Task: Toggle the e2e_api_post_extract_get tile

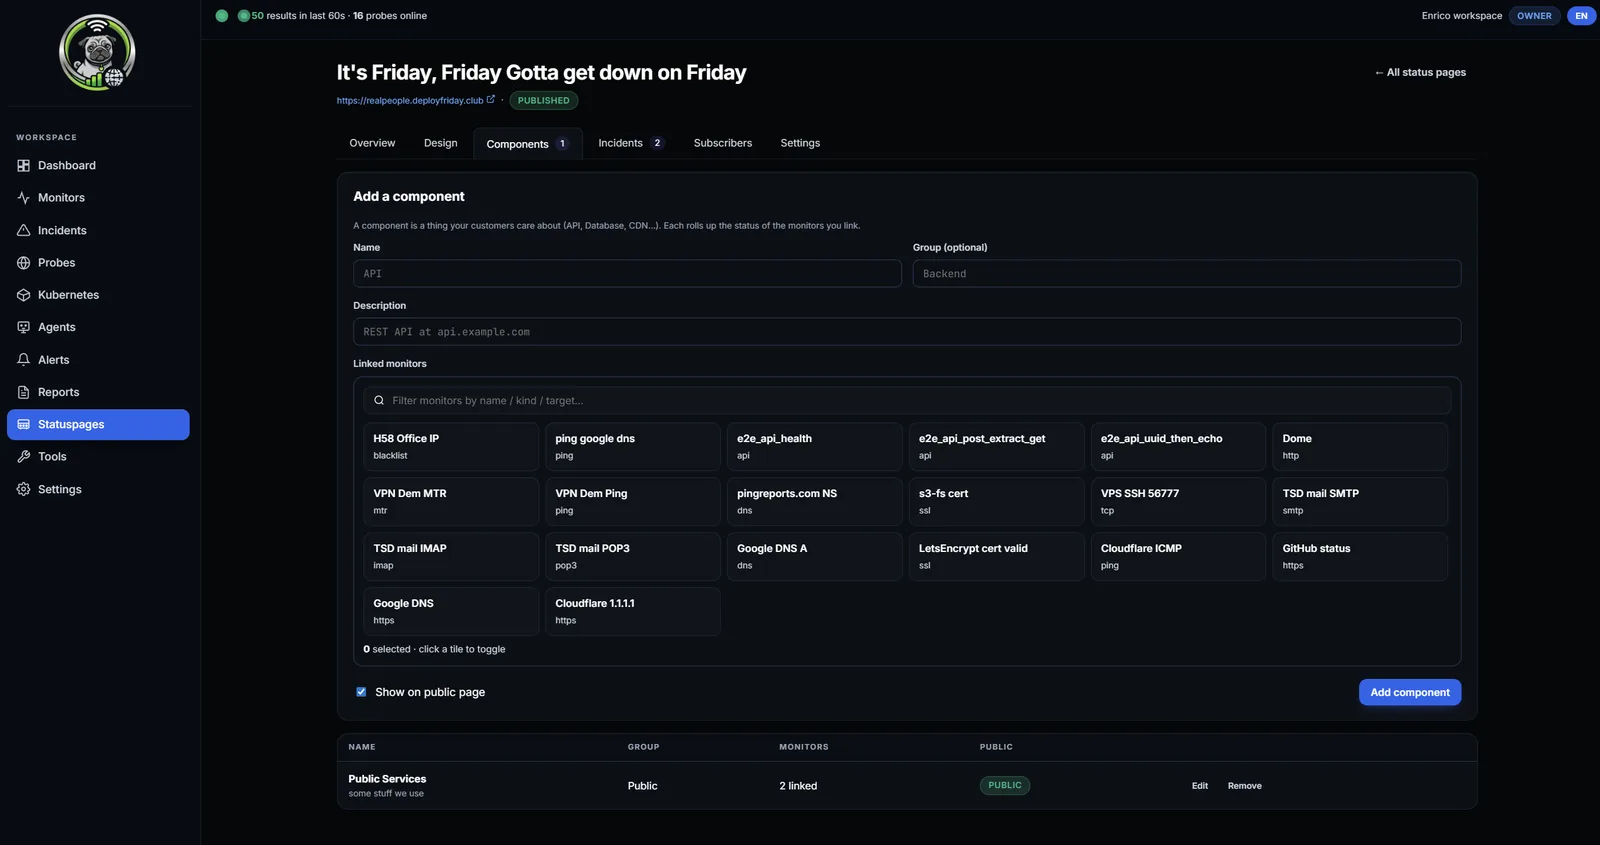Action: [997, 446]
